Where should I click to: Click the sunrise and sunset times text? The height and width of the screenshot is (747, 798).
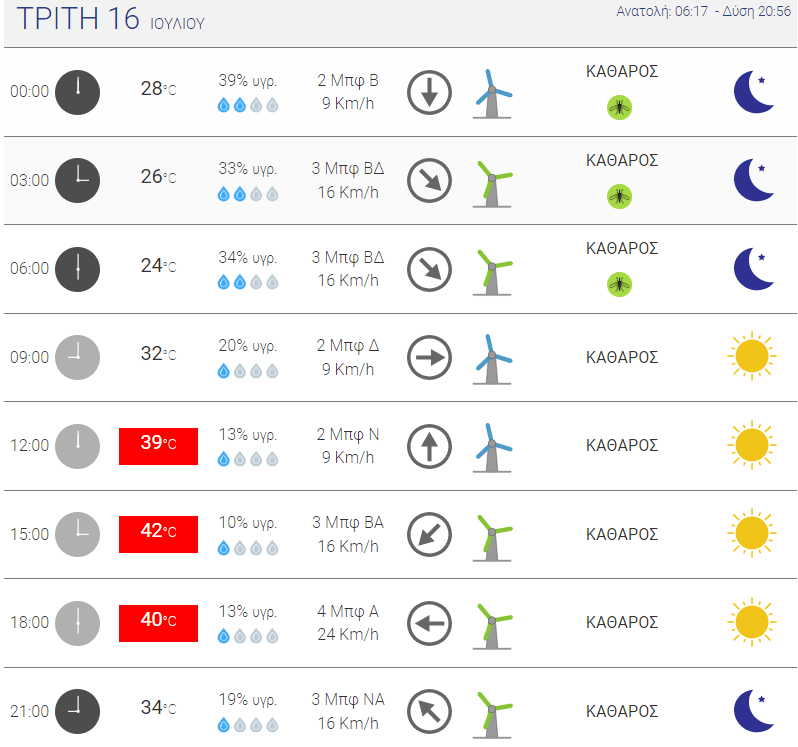coord(703,11)
